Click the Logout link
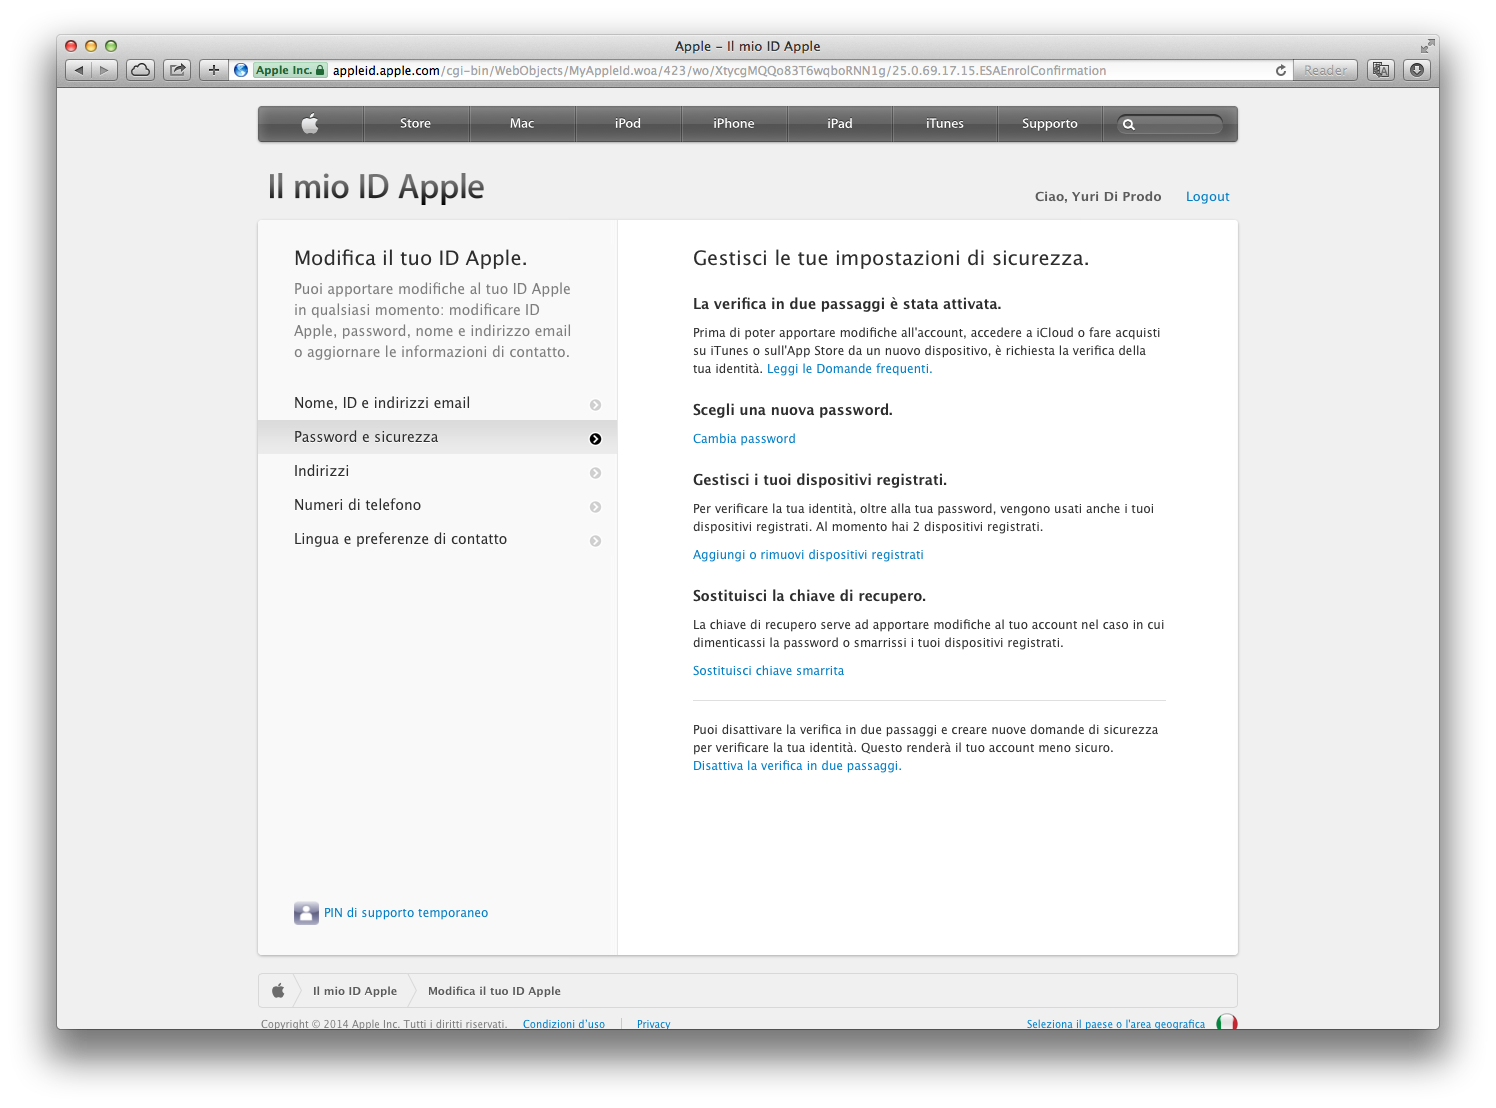The height and width of the screenshot is (1108, 1496). pyautogui.click(x=1207, y=197)
